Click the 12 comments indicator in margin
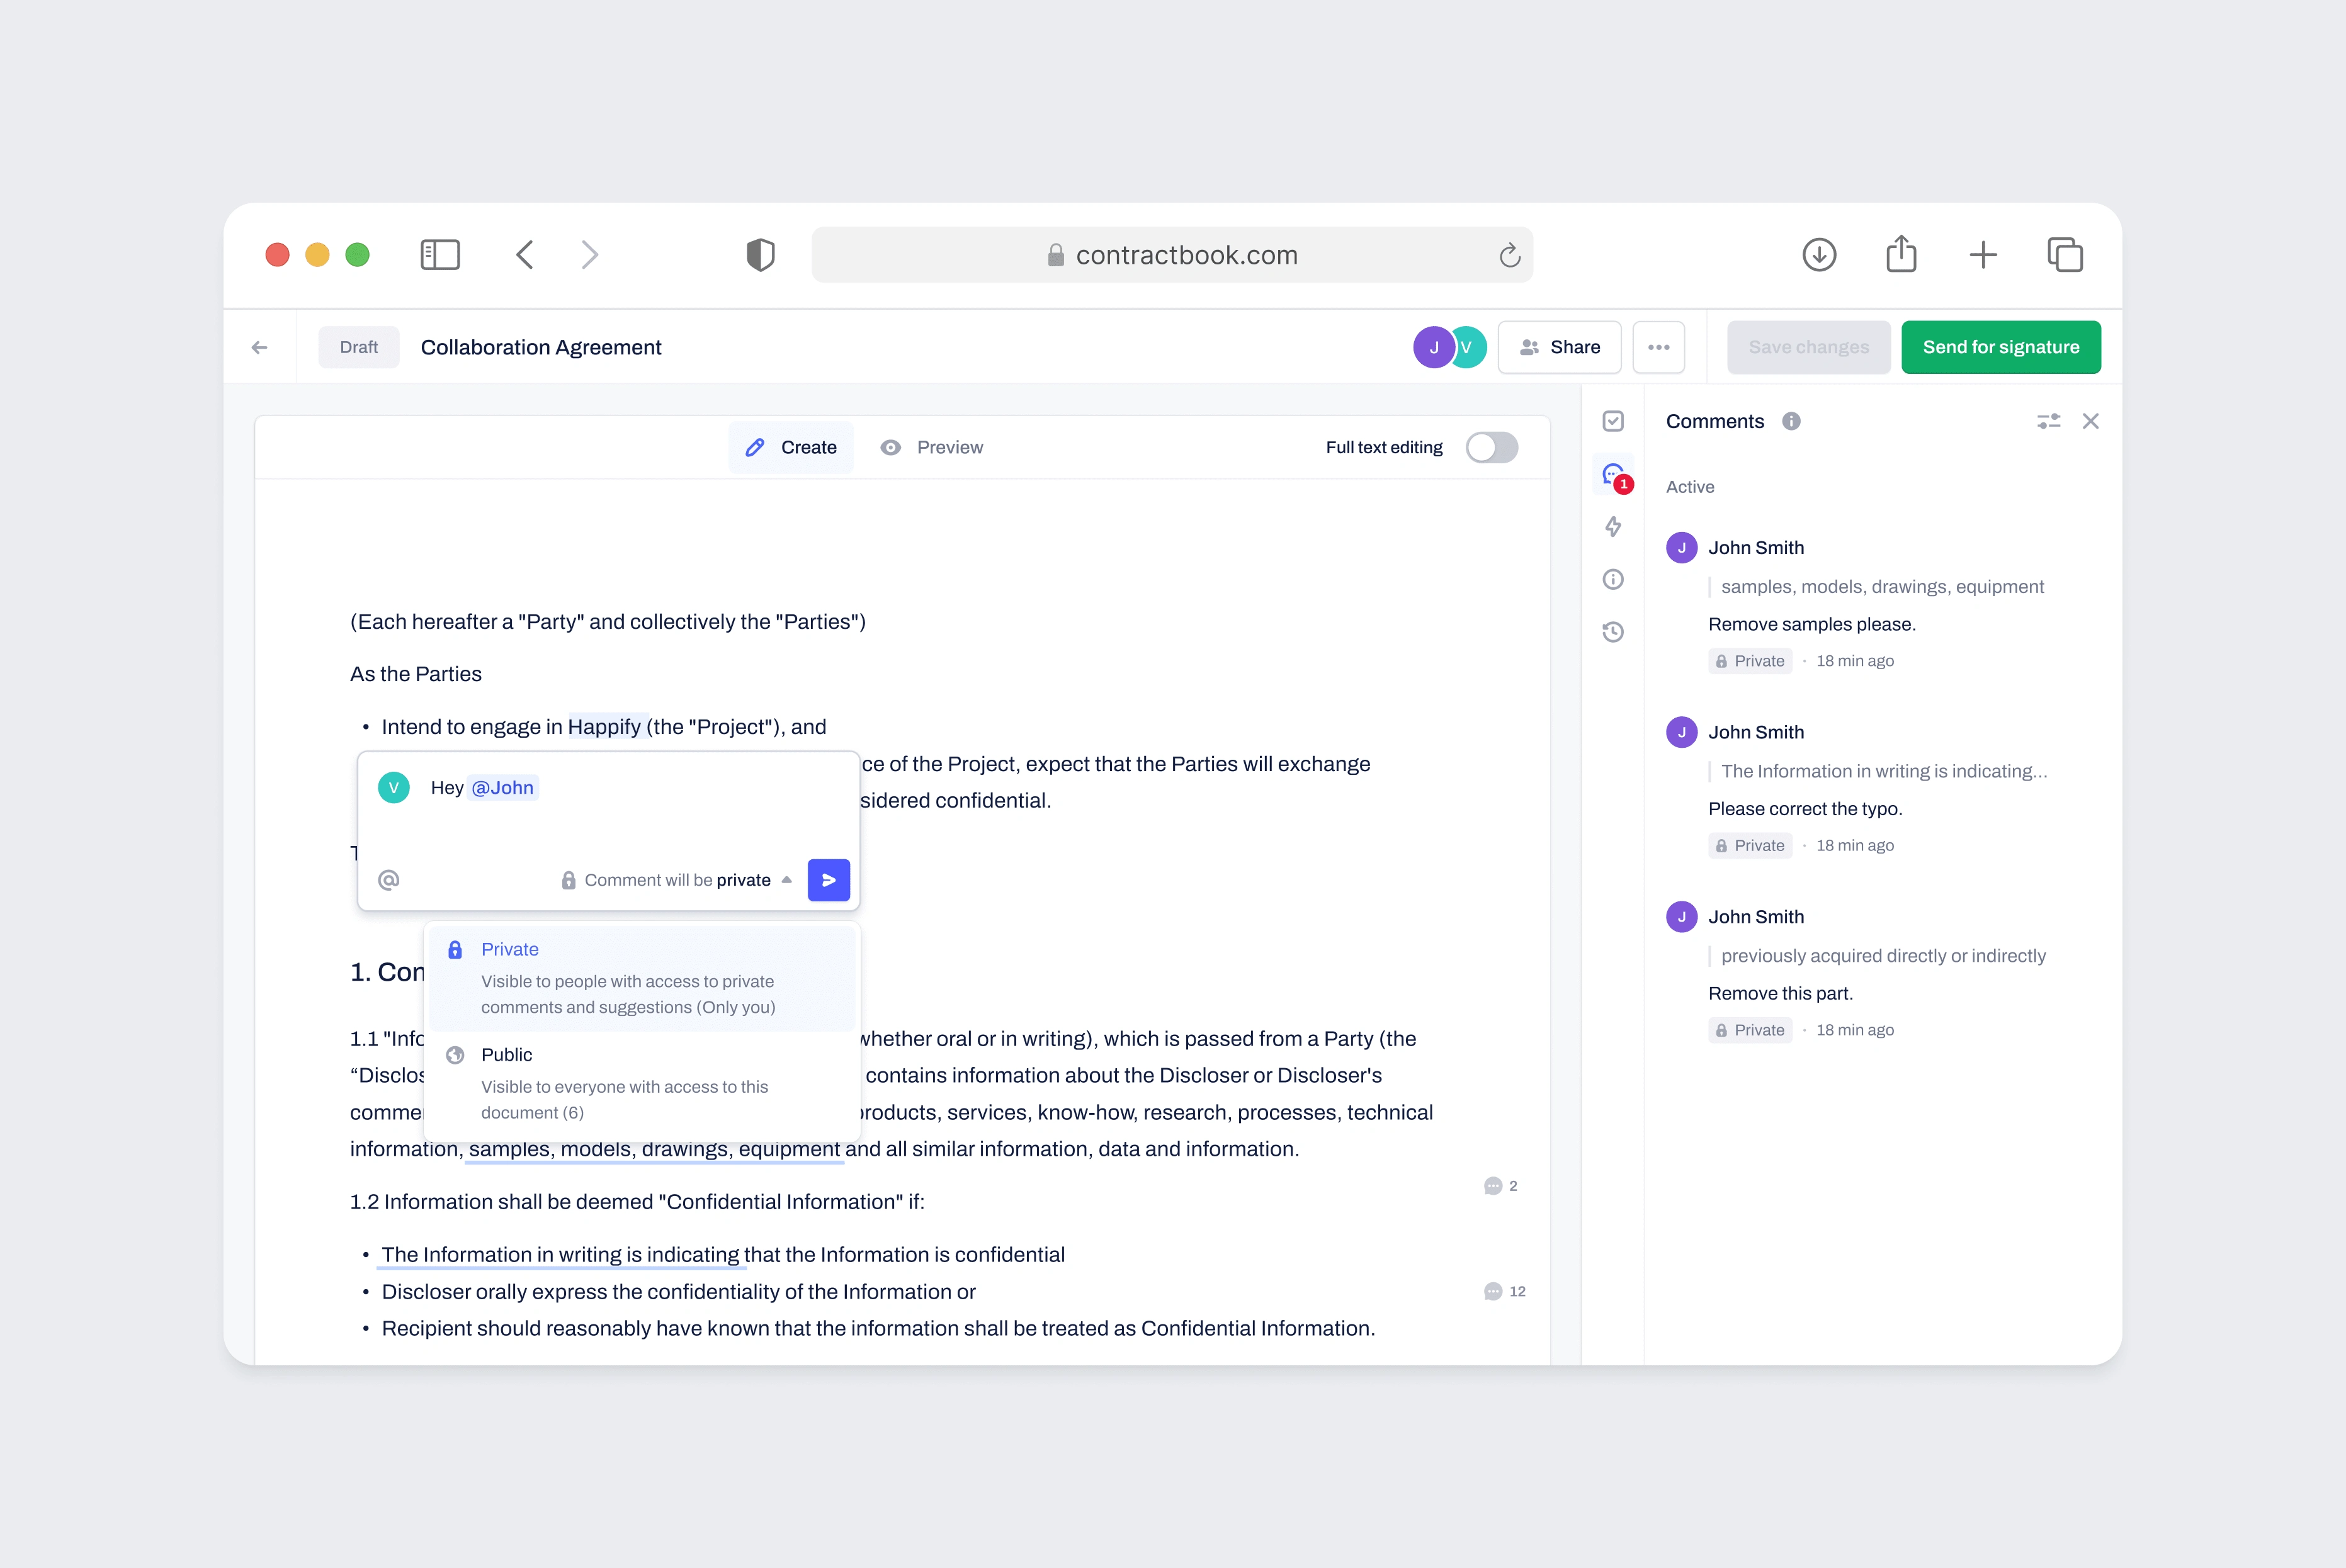 [1505, 1291]
